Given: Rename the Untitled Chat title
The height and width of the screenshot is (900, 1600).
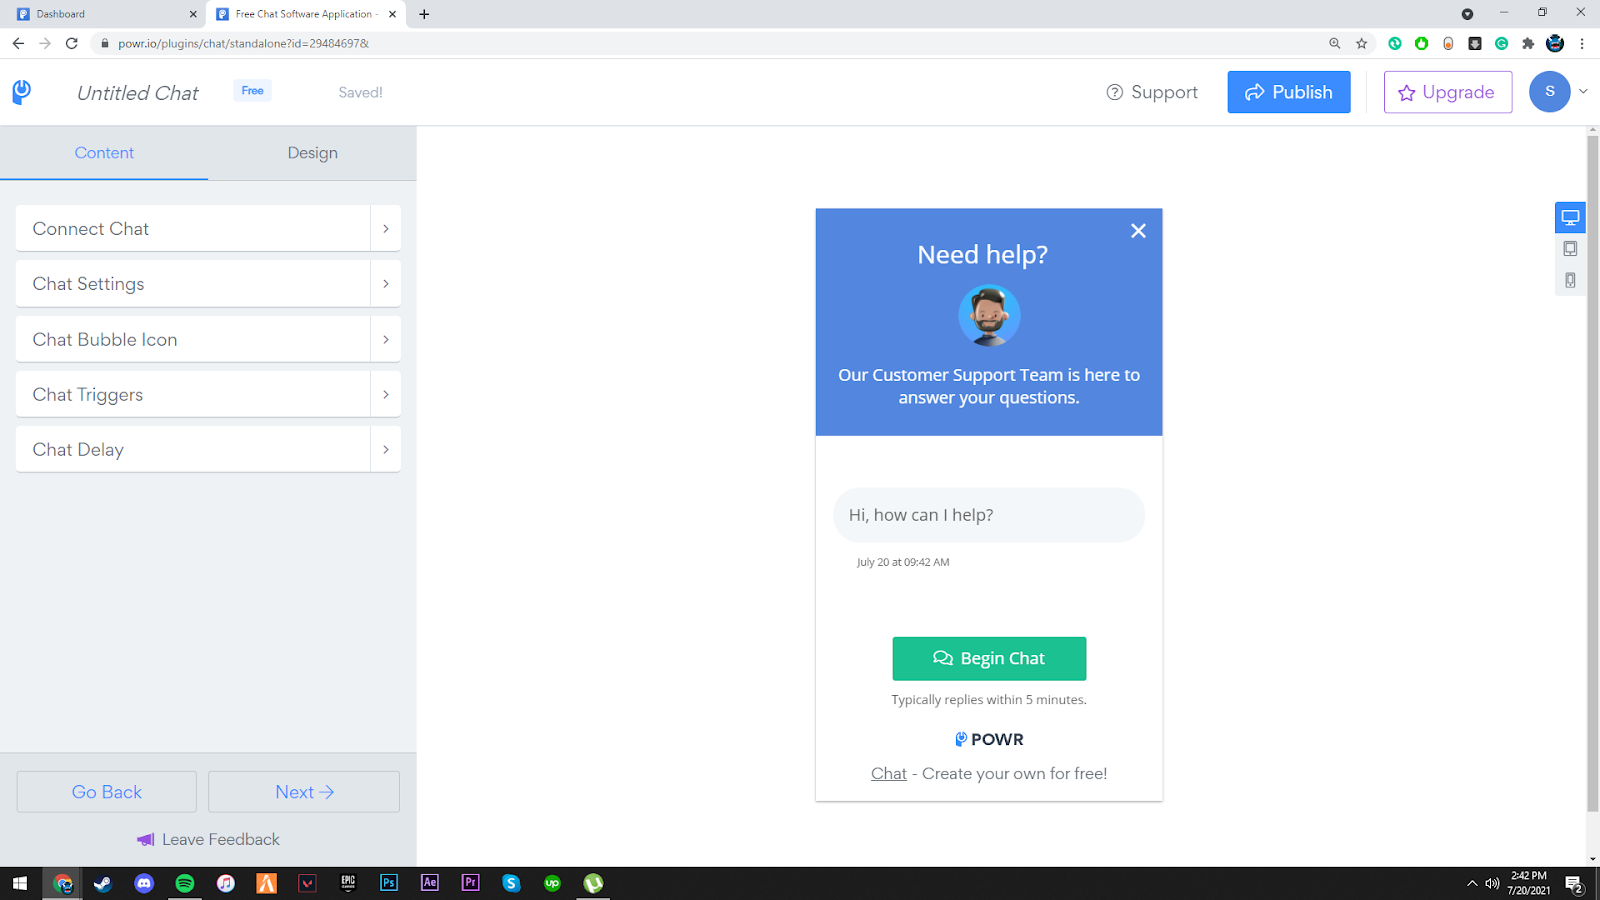Looking at the screenshot, I should tap(138, 93).
